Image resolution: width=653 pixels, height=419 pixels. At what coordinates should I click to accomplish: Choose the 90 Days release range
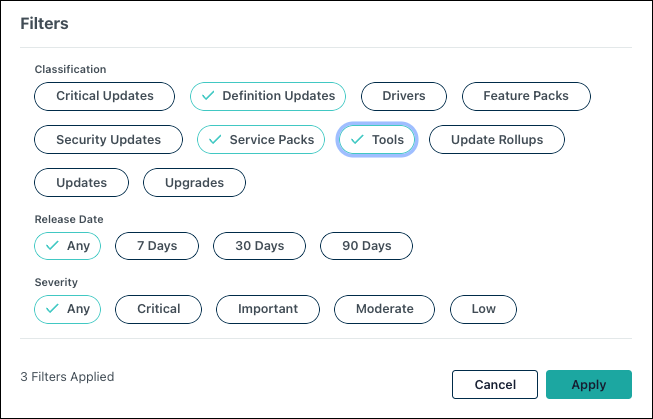366,246
